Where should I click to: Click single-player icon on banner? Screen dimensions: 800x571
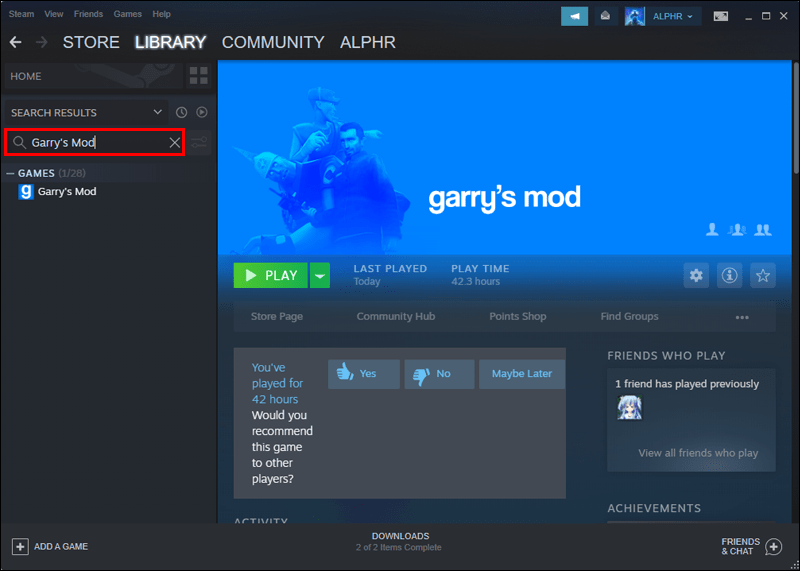(x=712, y=230)
